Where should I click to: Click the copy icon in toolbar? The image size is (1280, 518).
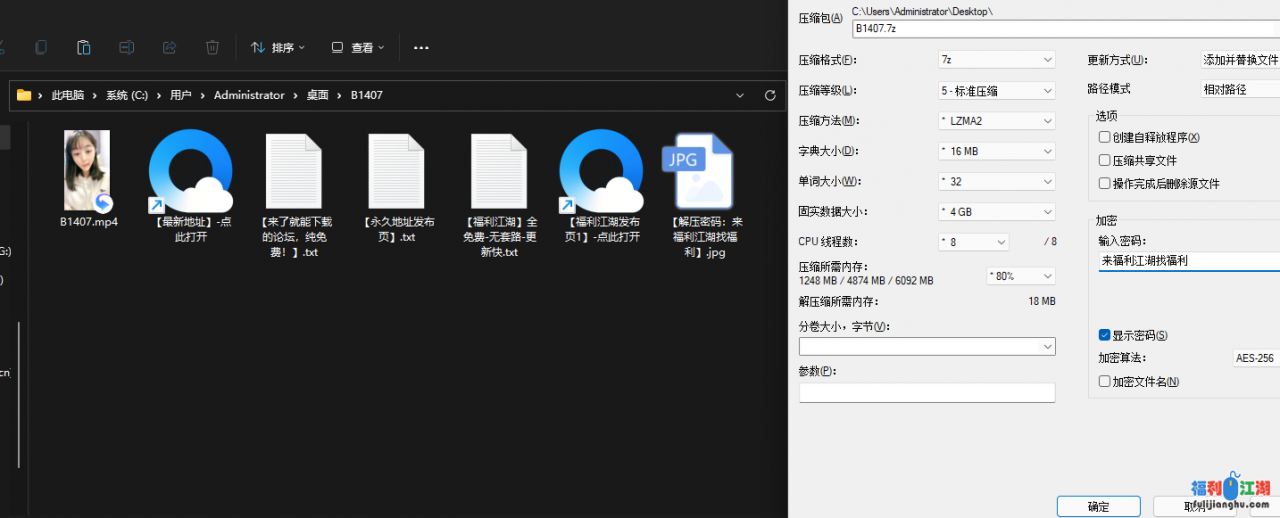pyautogui.click(x=41, y=47)
